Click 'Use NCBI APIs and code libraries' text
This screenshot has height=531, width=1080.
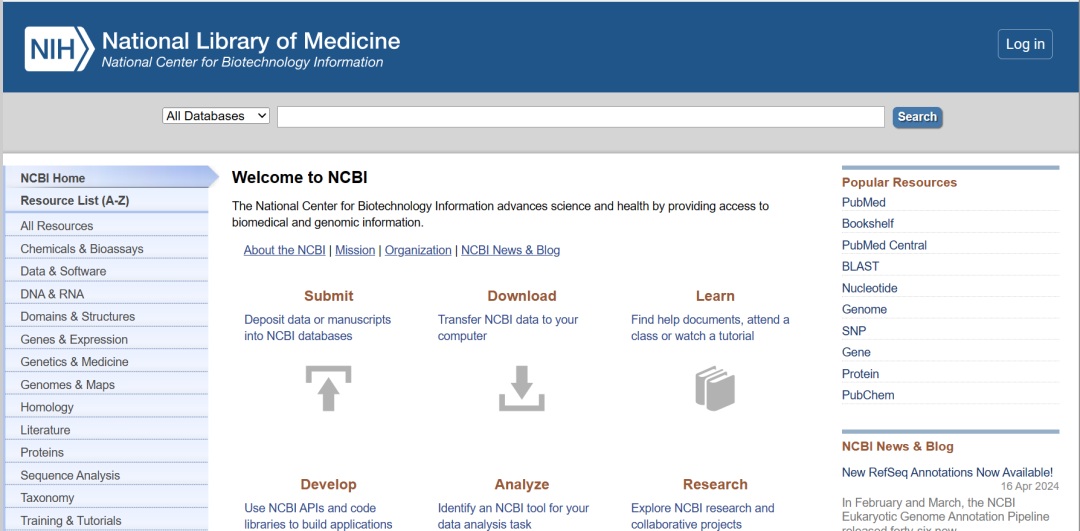[318, 516]
